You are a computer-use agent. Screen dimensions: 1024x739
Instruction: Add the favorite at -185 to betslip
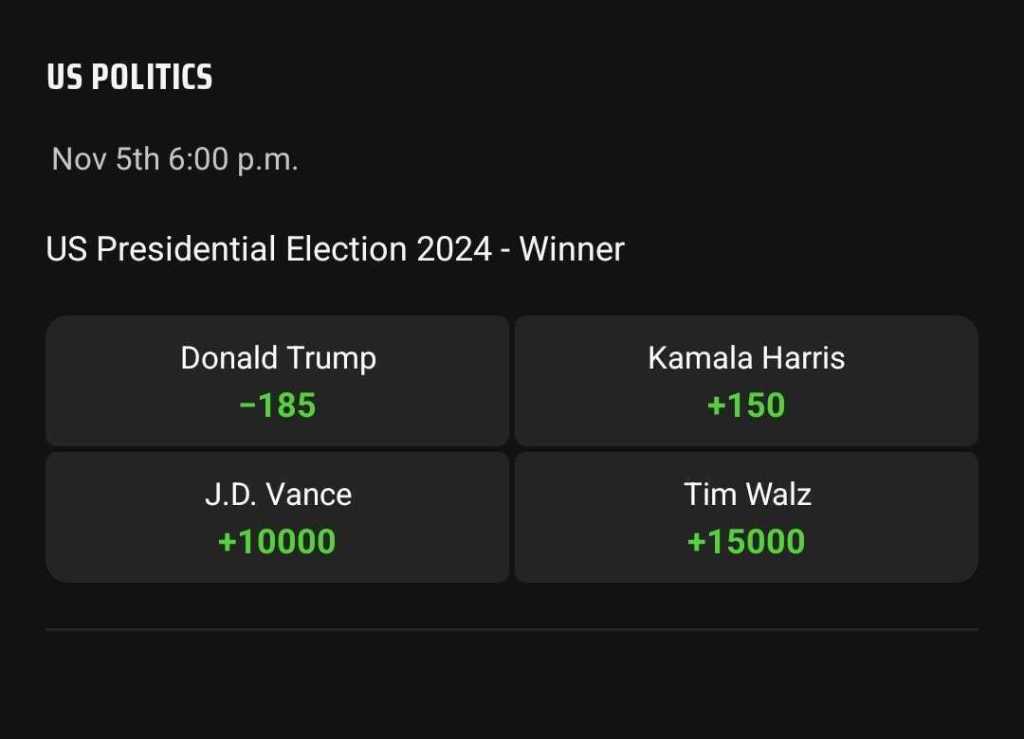coord(277,381)
